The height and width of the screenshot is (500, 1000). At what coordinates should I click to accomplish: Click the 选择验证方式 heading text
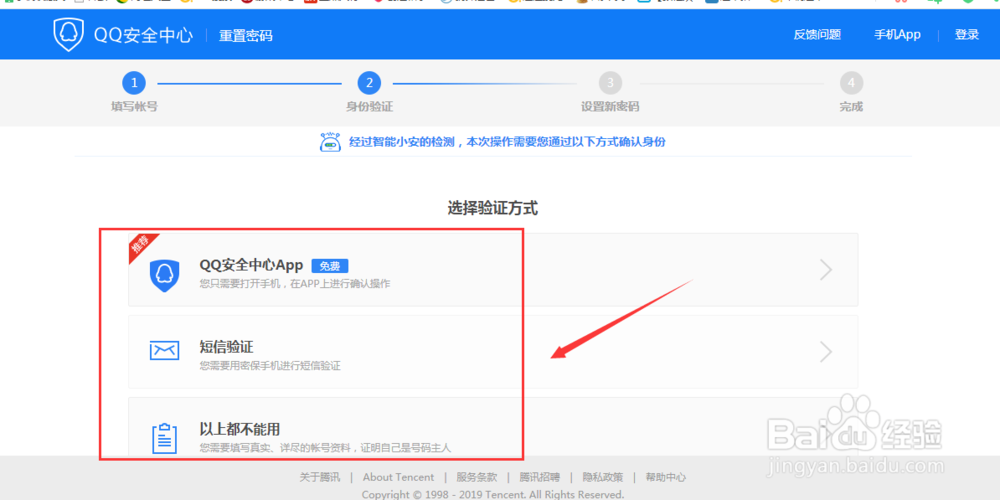[x=492, y=208]
